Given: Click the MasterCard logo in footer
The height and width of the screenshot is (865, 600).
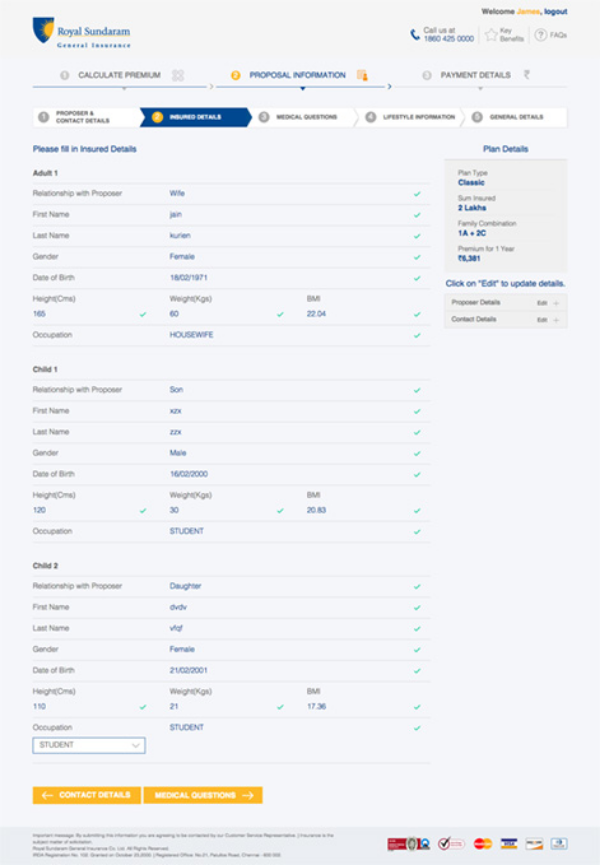Looking at the screenshot, I should pos(483,843).
